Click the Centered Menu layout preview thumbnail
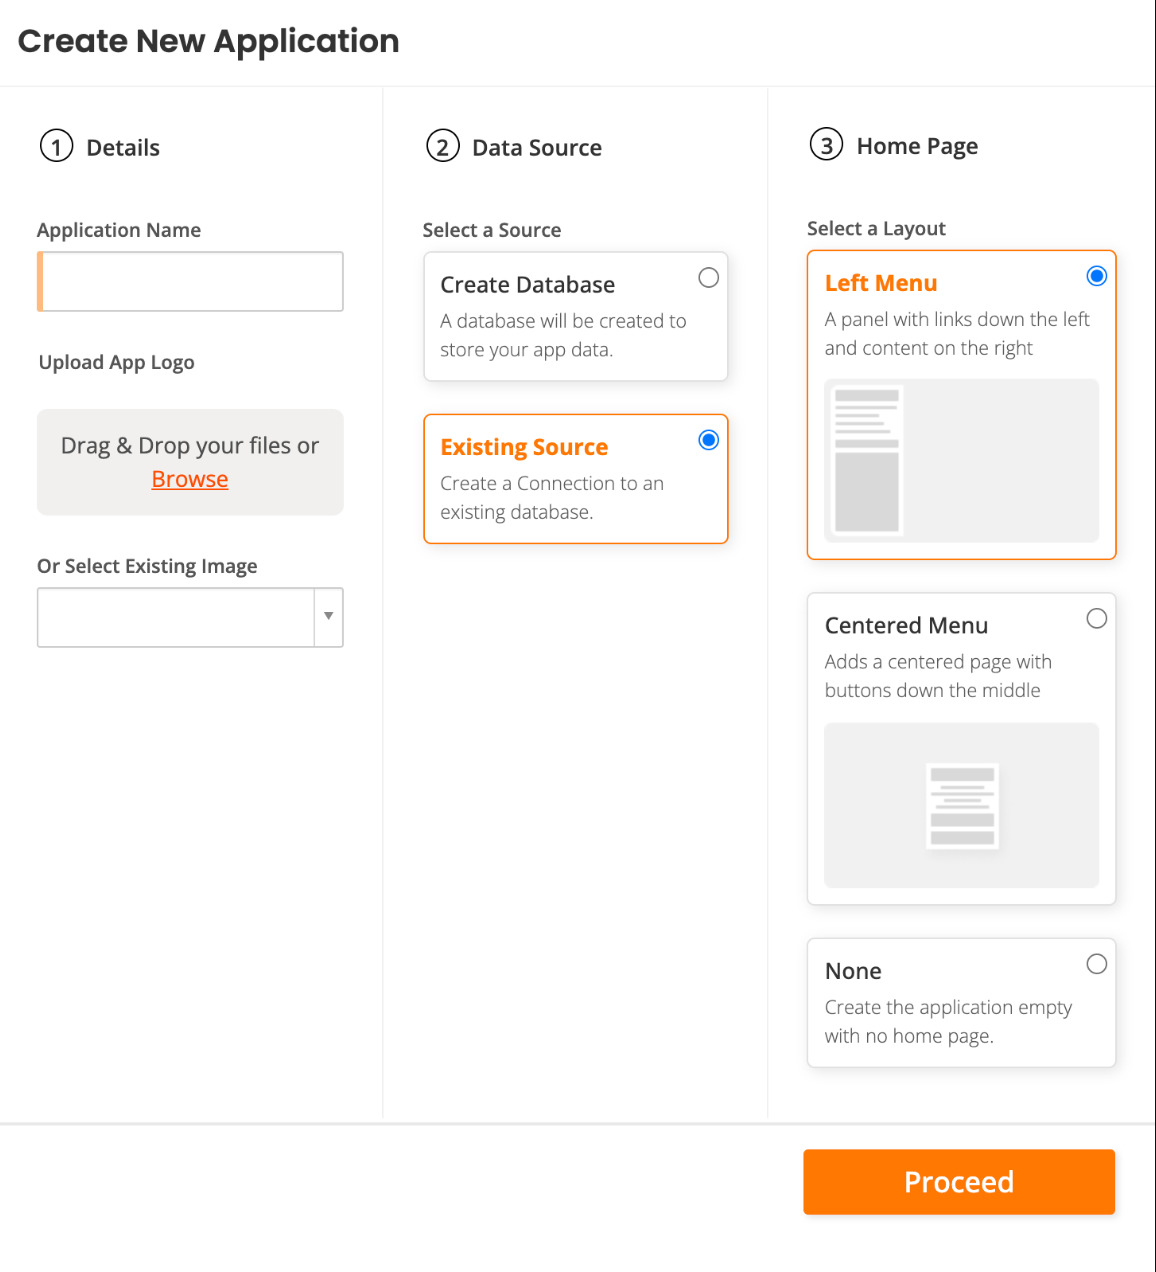This screenshot has width=1156, height=1272. 960,806
